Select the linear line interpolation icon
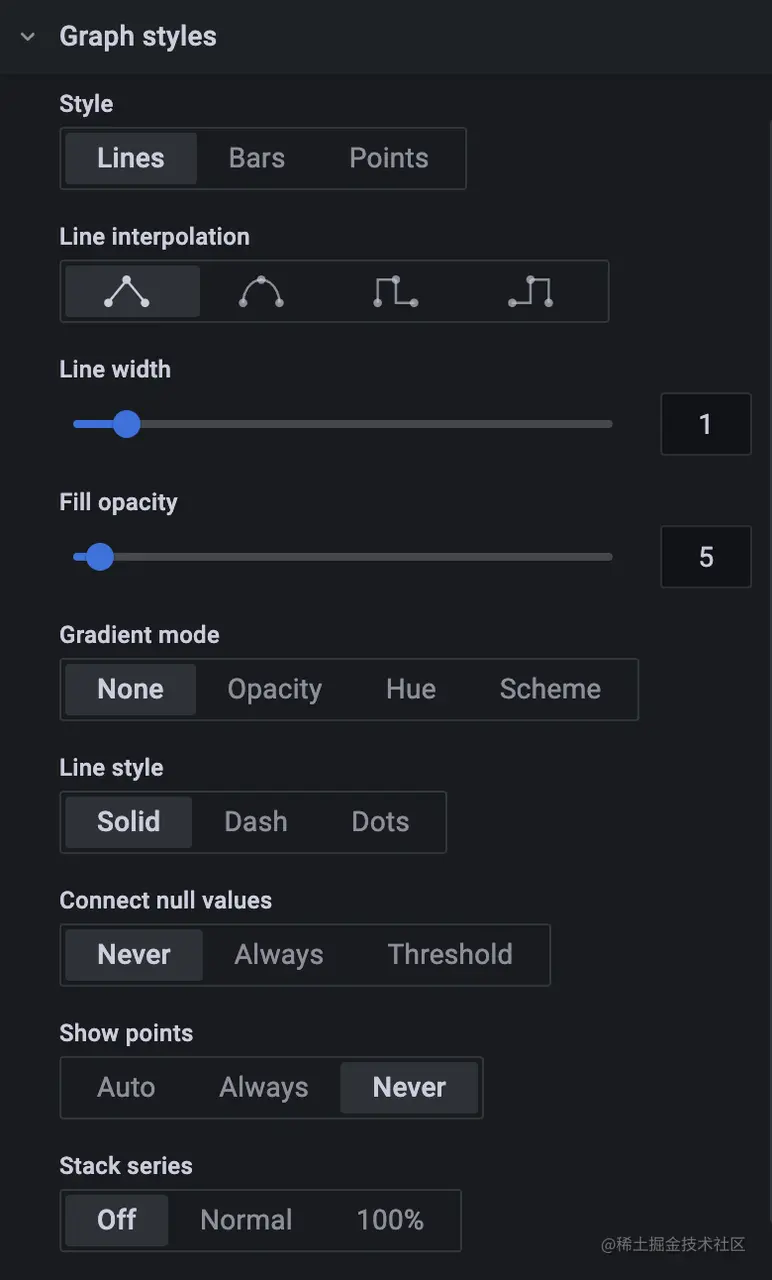772x1280 pixels. 131,291
